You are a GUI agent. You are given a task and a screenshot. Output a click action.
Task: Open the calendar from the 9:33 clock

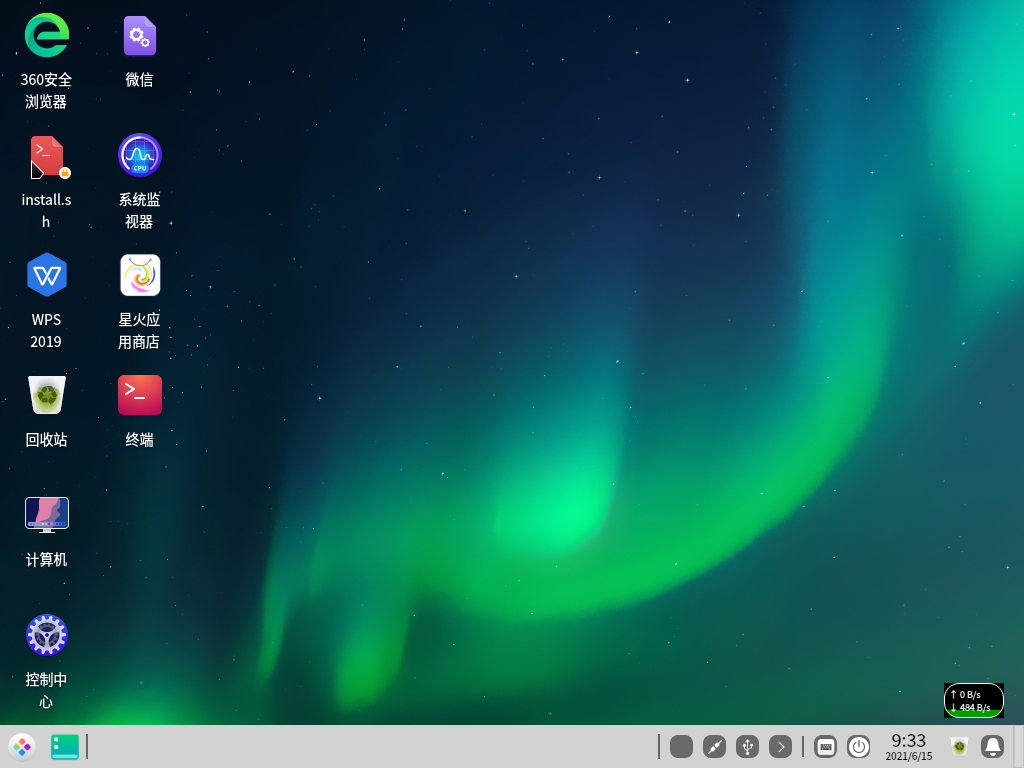908,746
